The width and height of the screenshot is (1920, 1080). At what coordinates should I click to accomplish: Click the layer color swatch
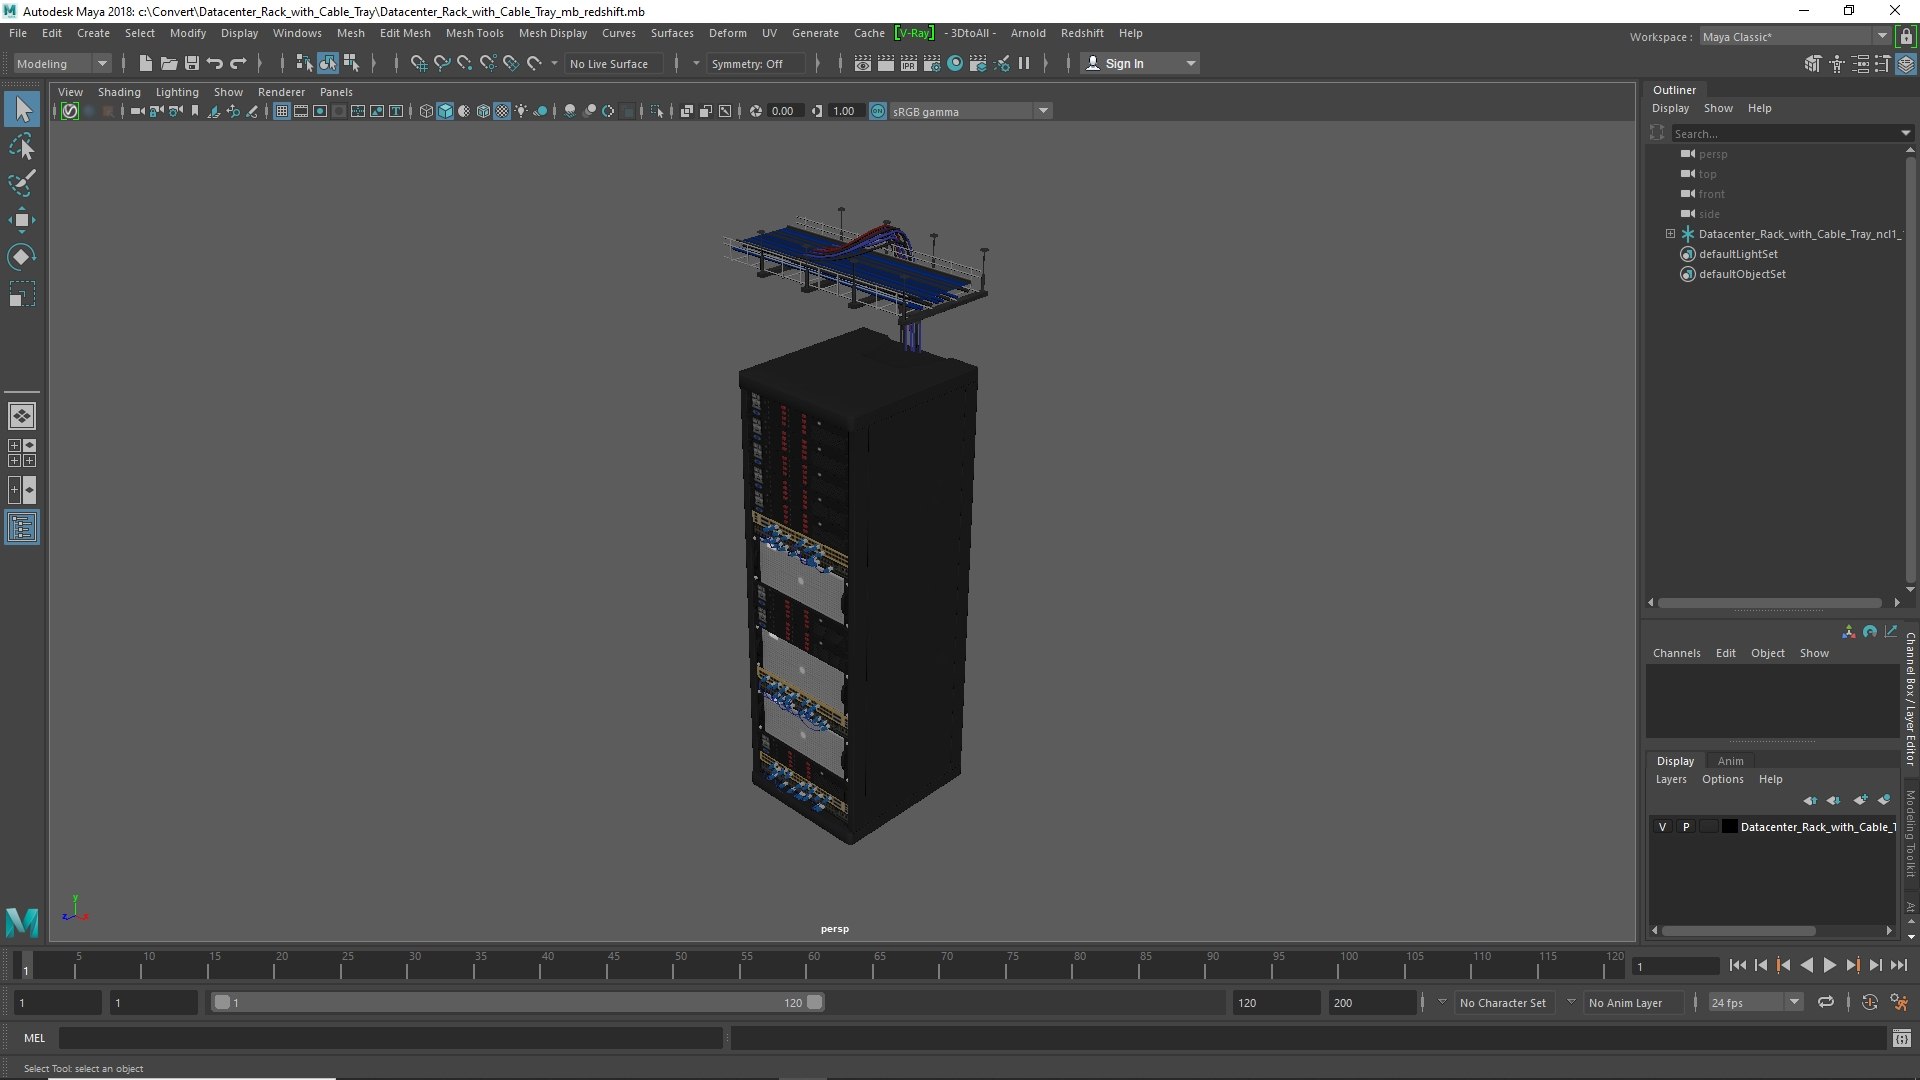coord(1729,827)
